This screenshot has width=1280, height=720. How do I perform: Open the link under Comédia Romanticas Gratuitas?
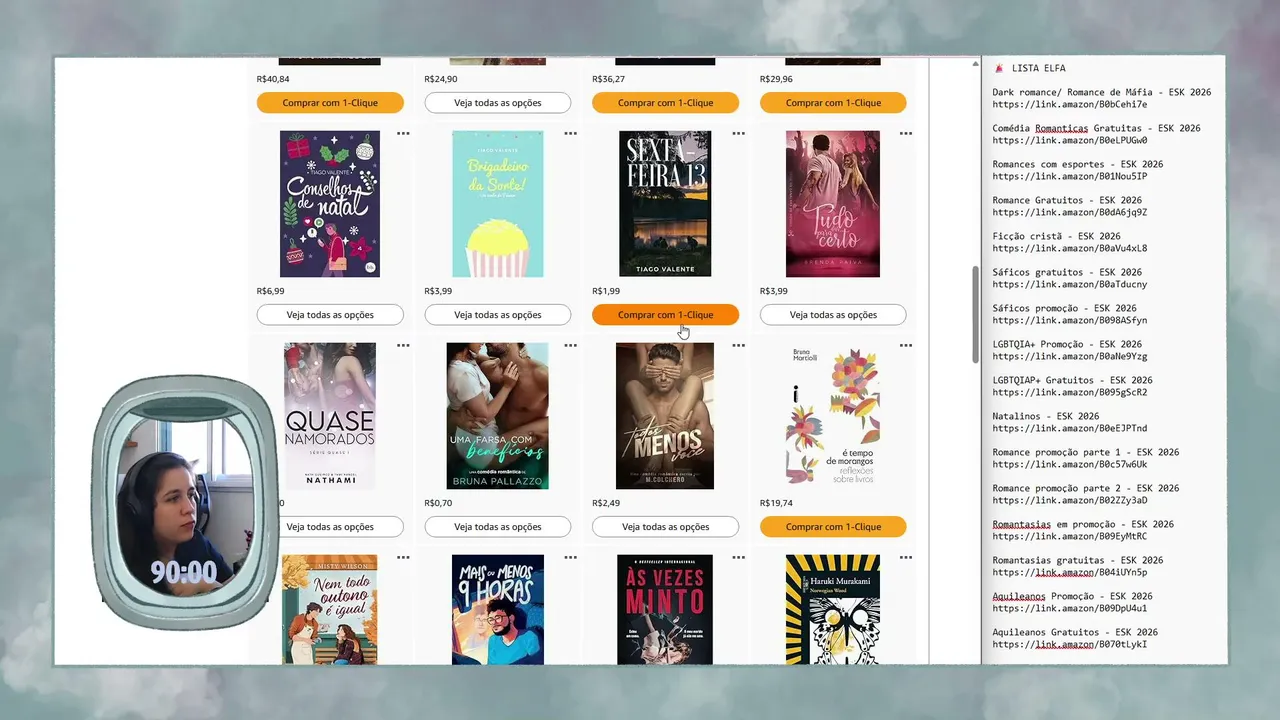(x=1070, y=140)
